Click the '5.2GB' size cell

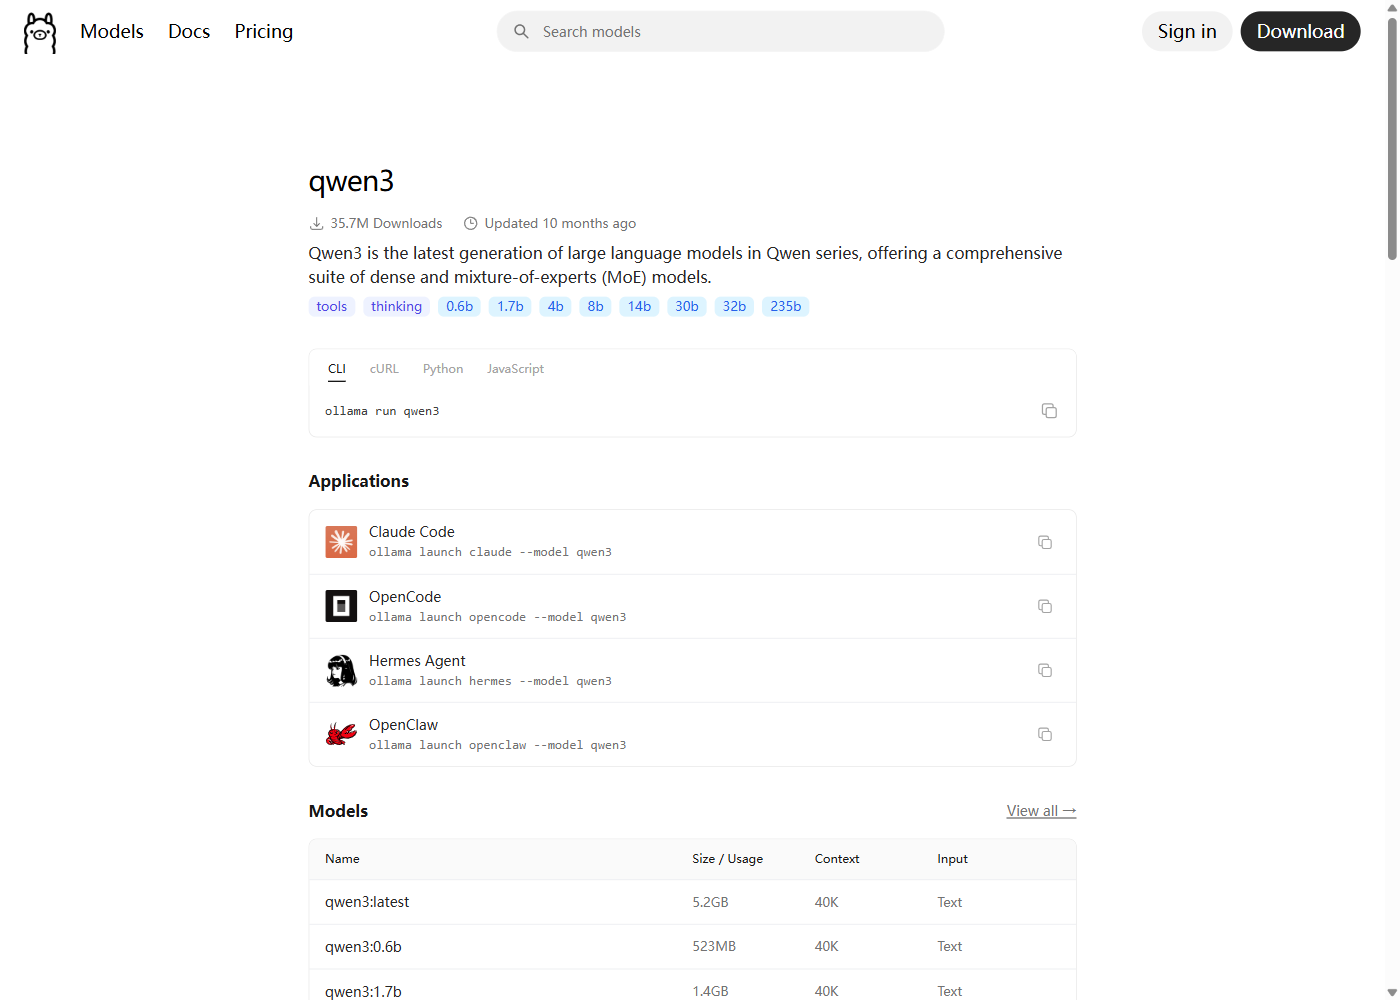[710, 902]
